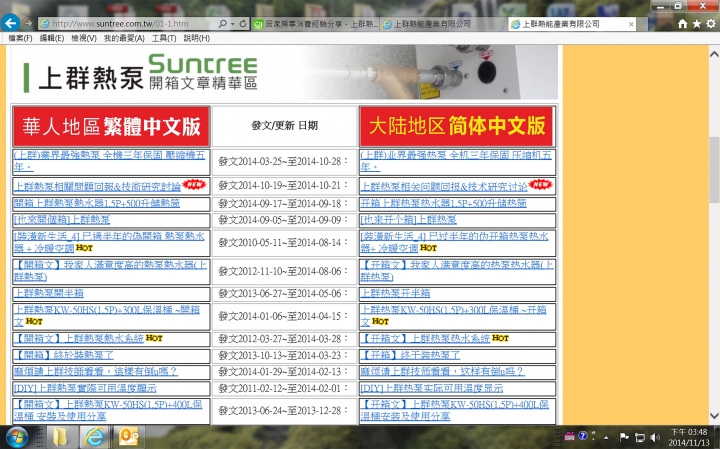Image resolution: width=720 pixels, height=449 pixels.
Task: Close the active 上群熱能產業有限公司 tab
Action: tap(631, 24)
